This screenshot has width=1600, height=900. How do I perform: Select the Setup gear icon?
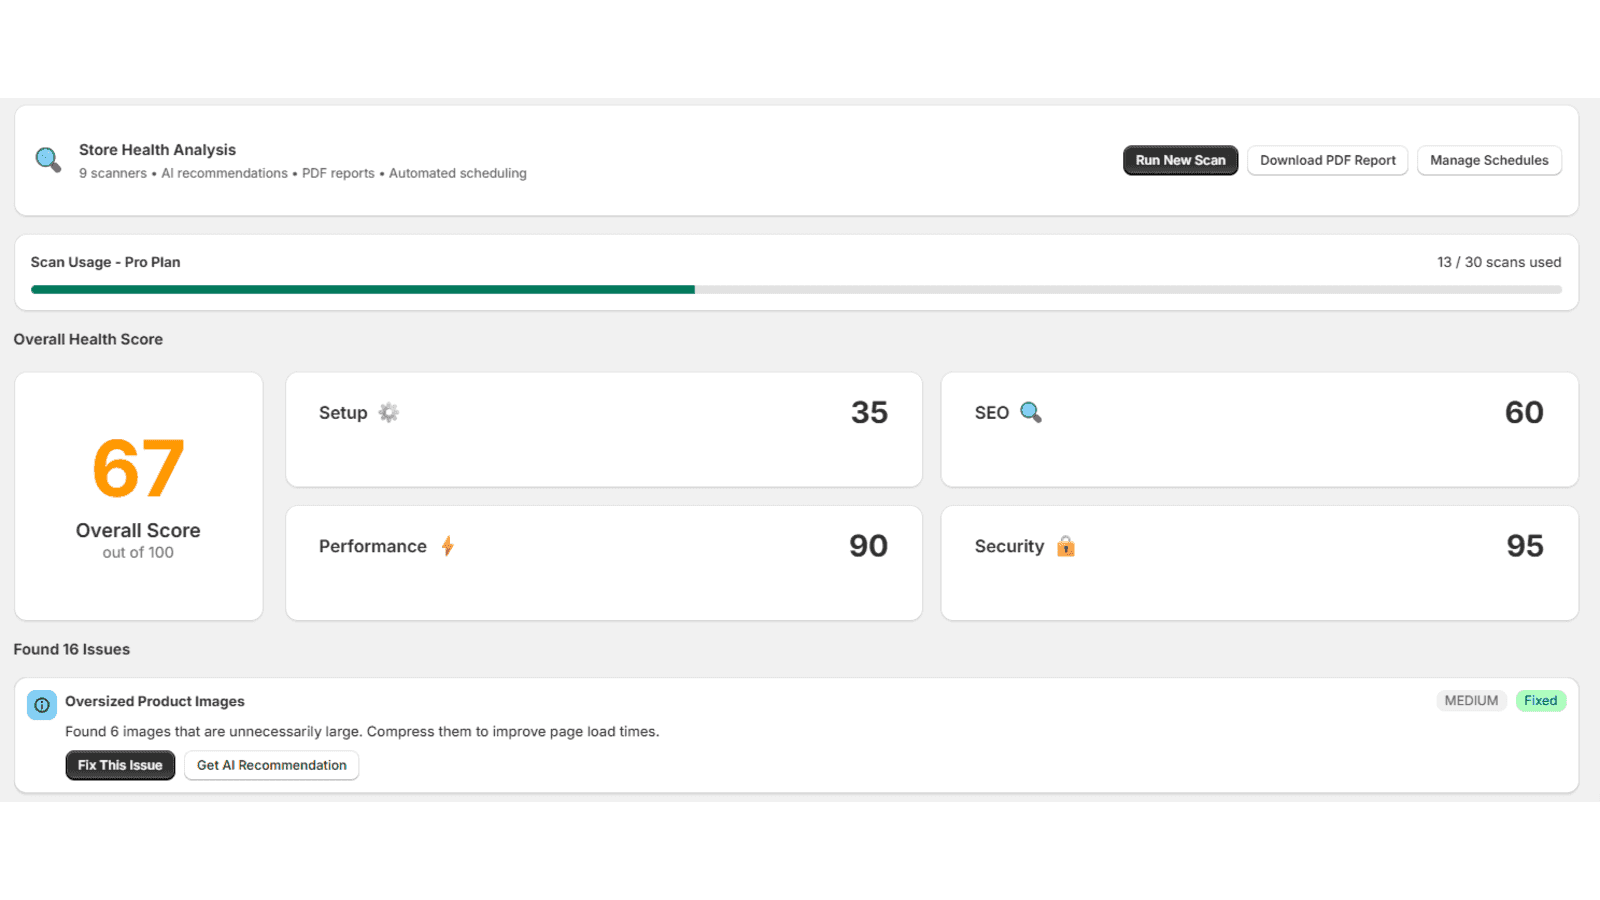tap(389, 412)
